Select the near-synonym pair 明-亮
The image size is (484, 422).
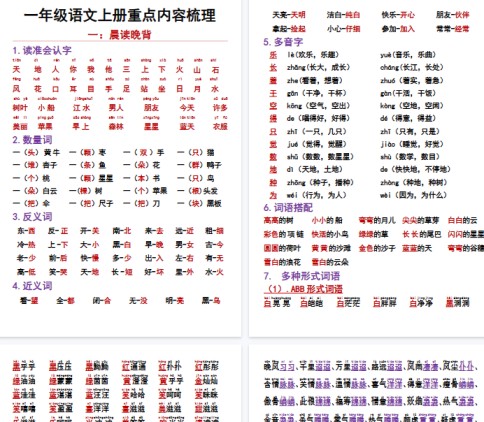pyautogui.click(x=175, y=301)
